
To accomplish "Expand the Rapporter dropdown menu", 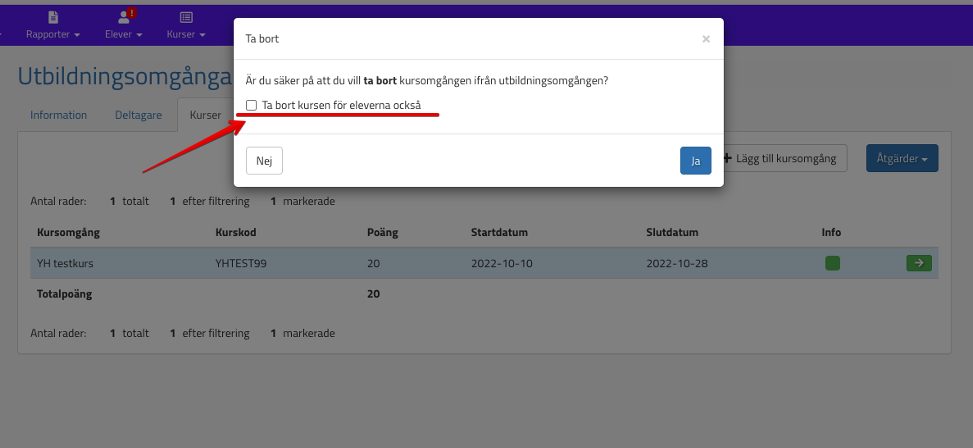I will coord(53,34).
